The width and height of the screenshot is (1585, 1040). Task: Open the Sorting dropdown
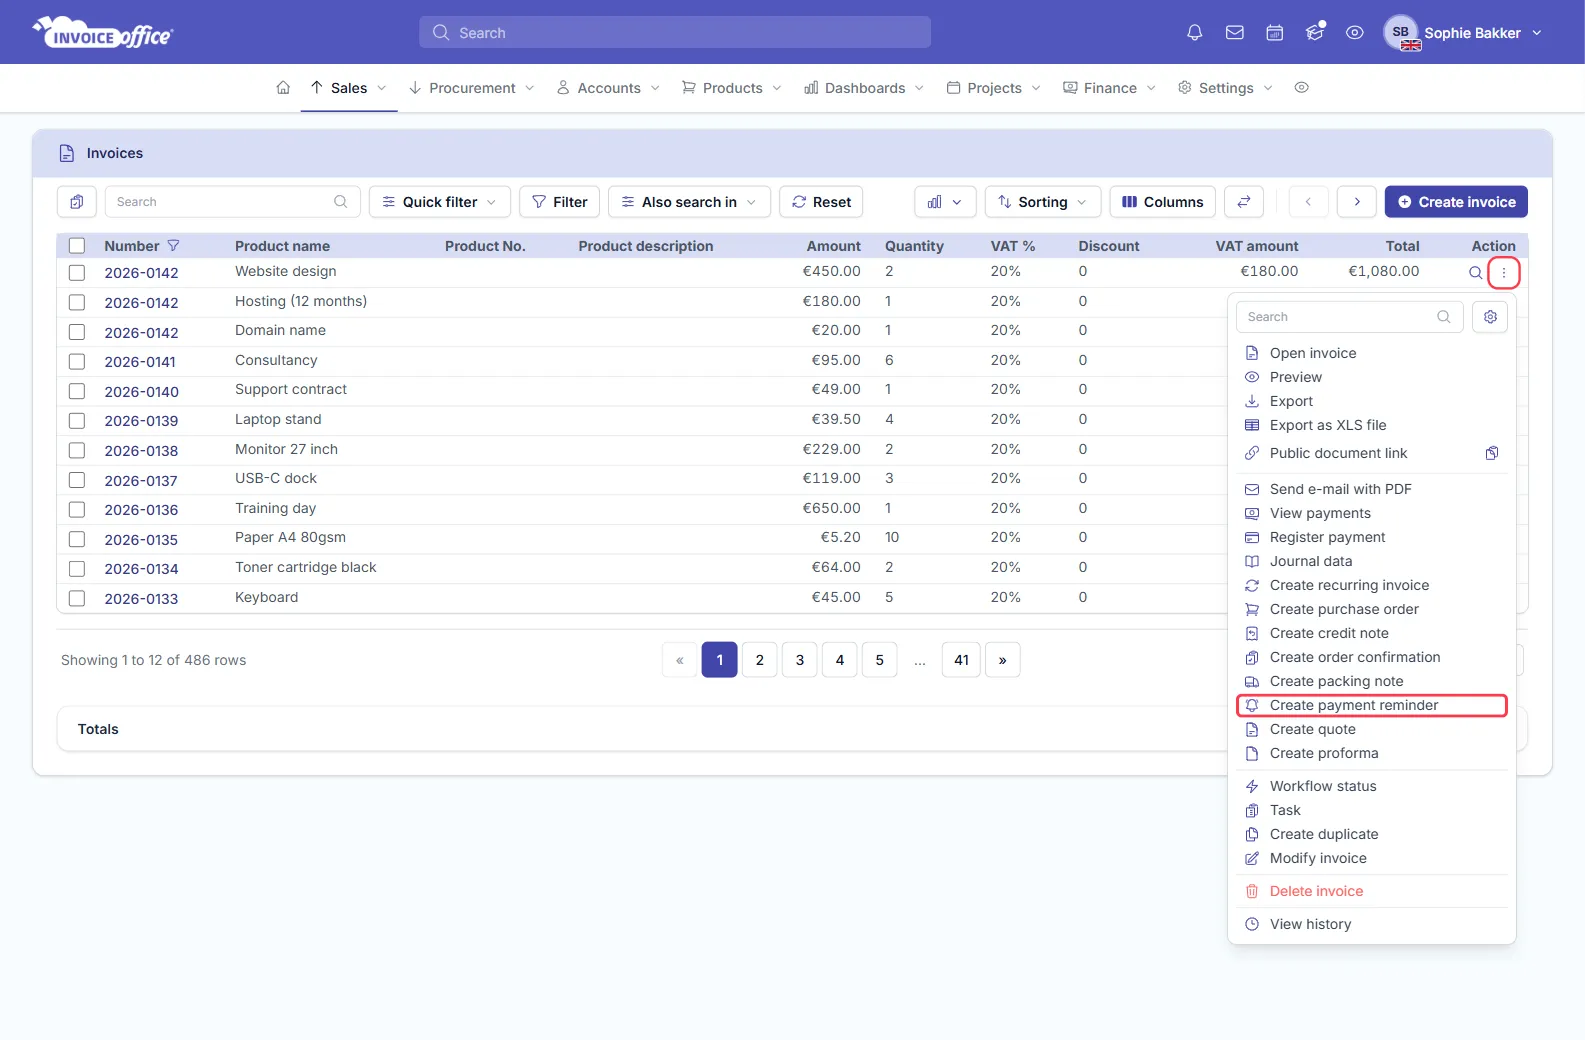(1043, 202)
